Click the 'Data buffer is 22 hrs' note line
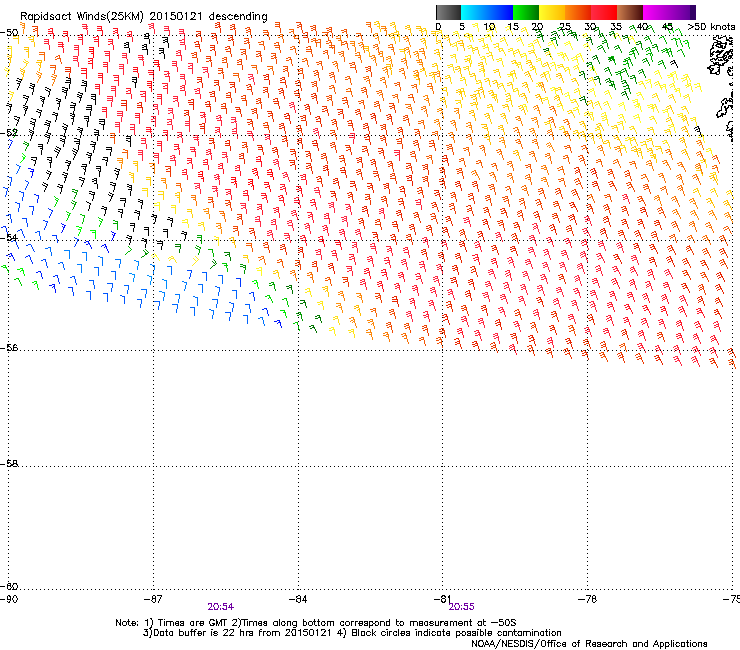 (352, 633)
